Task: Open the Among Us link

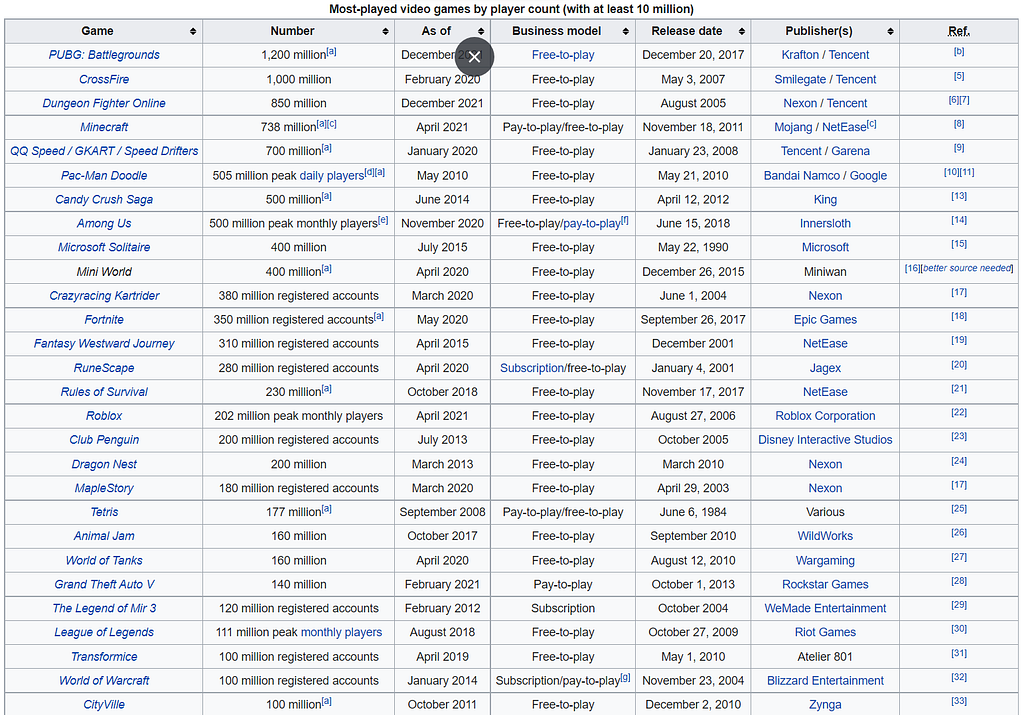Action: (104, 223)
